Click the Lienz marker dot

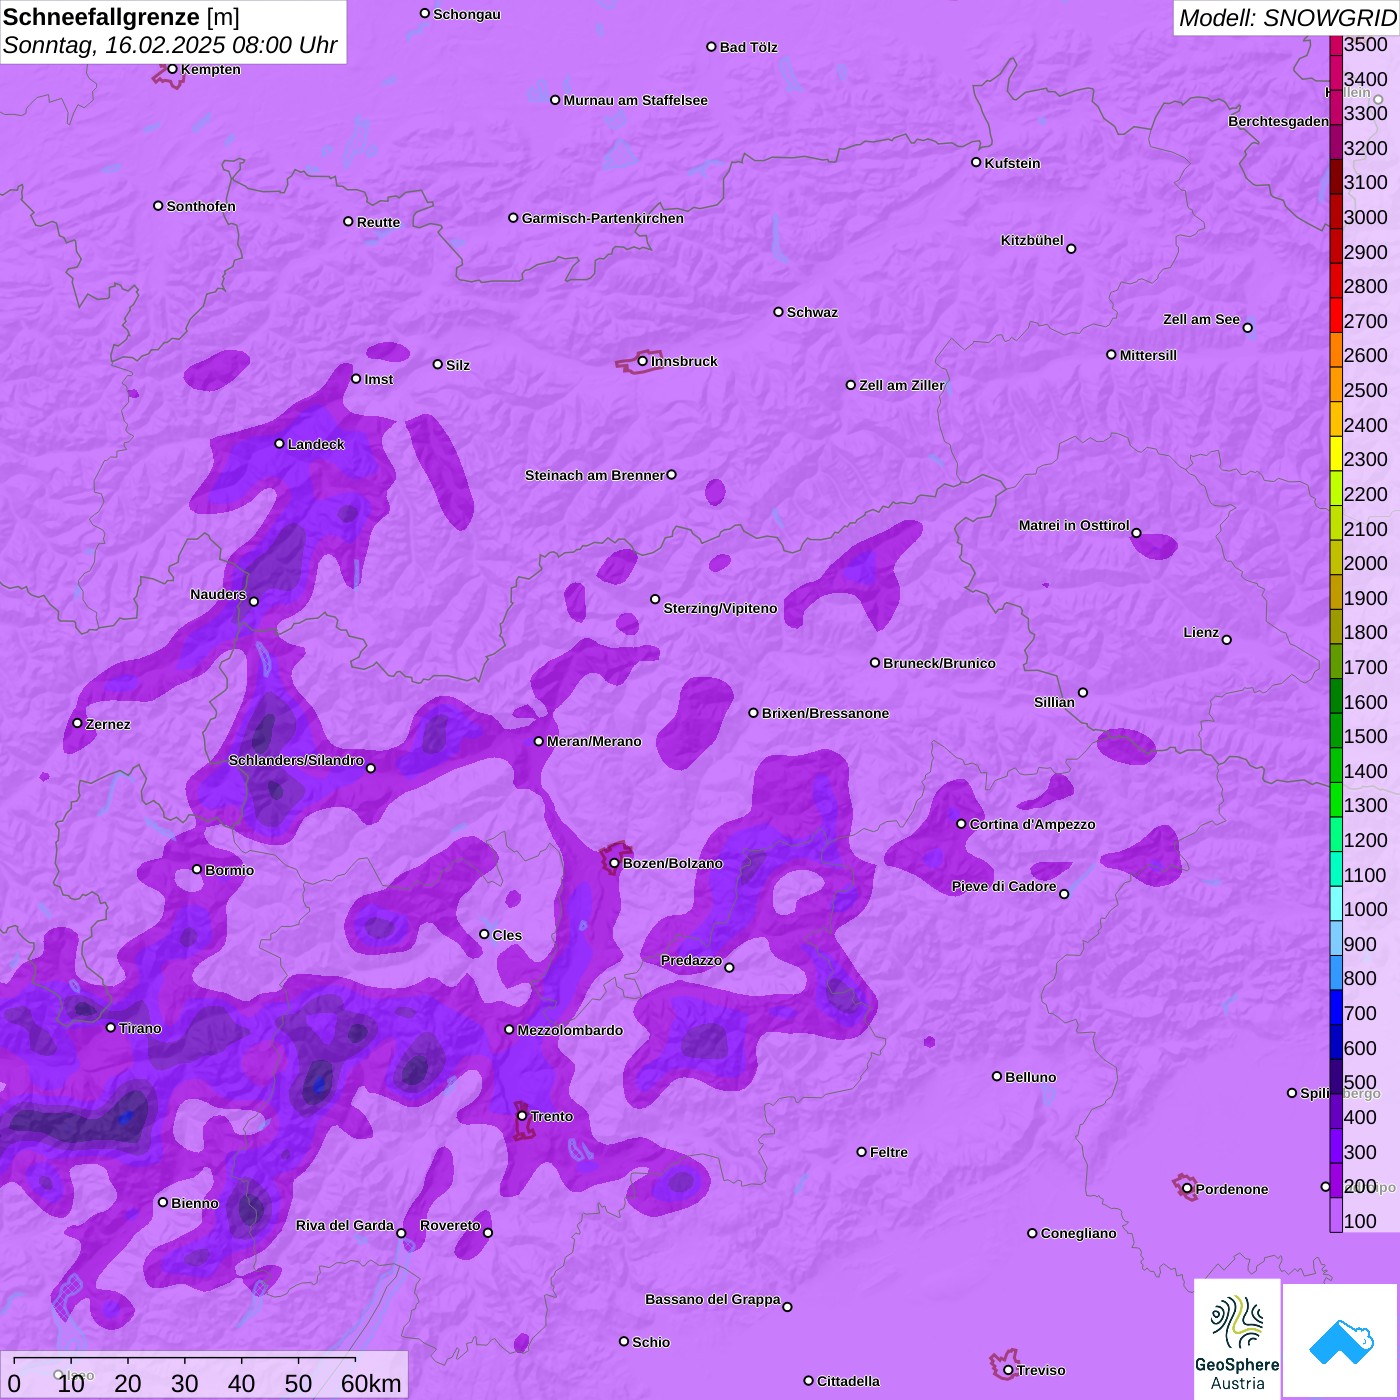click(1227, 640)
